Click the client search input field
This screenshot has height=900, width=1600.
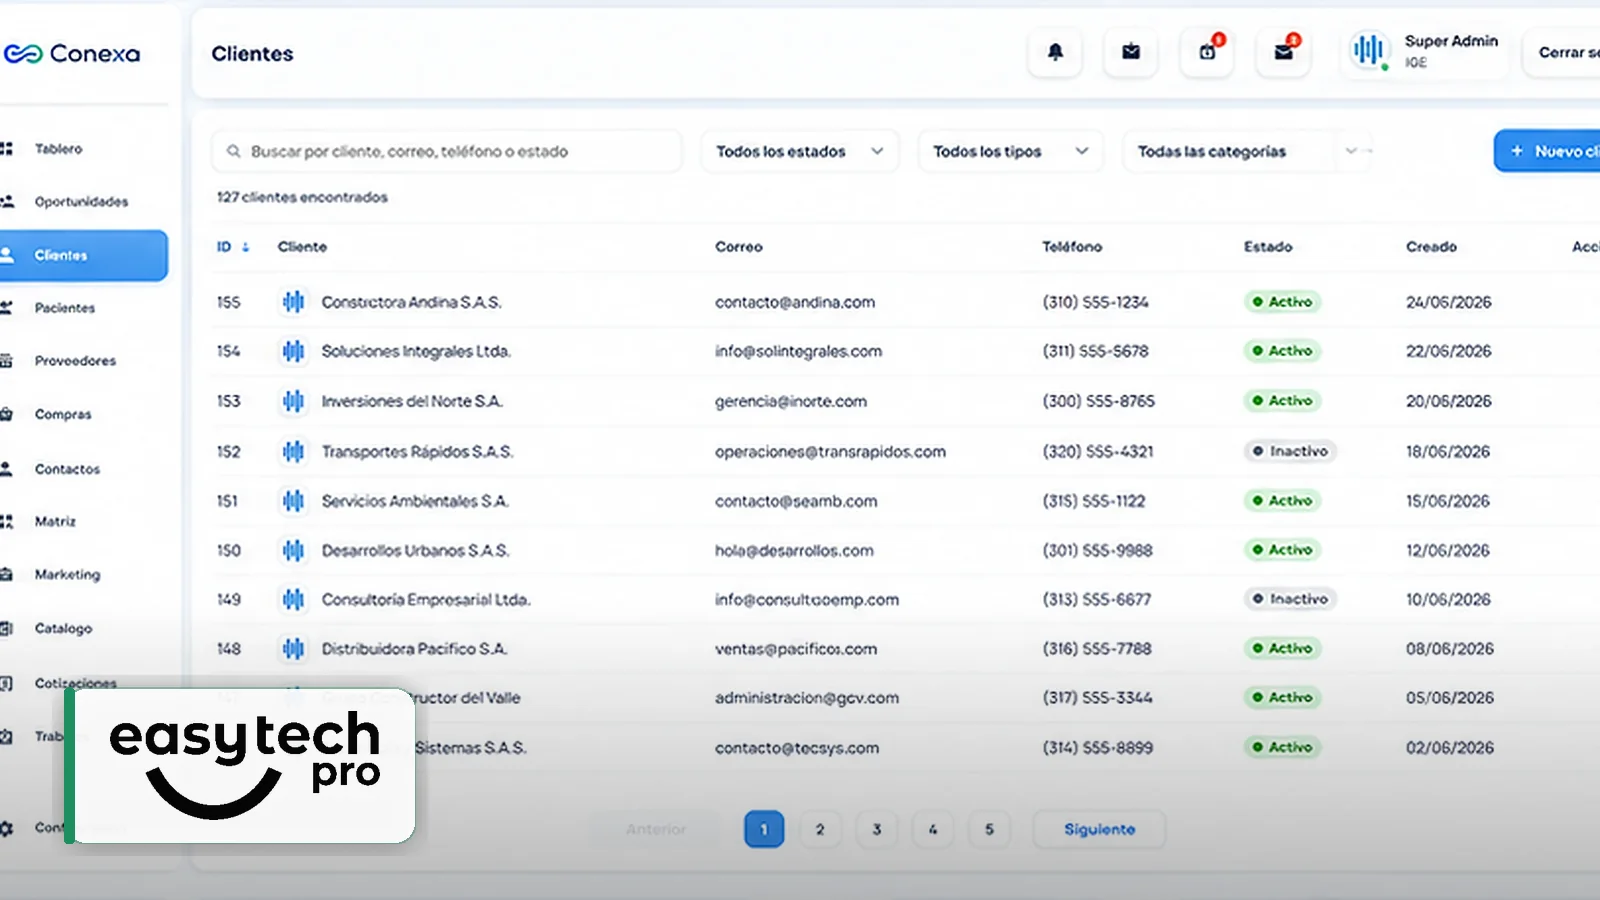pos(447,151)
